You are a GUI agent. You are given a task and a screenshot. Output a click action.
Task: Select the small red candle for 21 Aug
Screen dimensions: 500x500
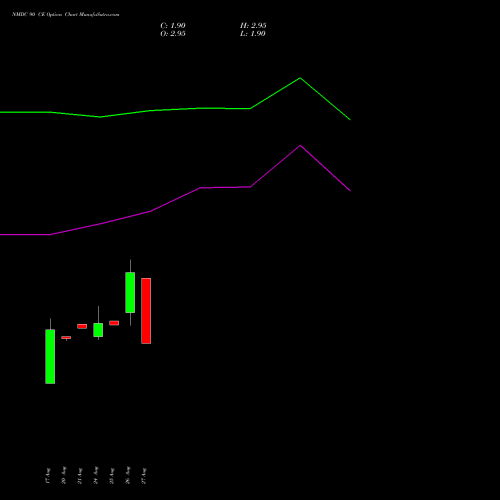click(82, 326)
